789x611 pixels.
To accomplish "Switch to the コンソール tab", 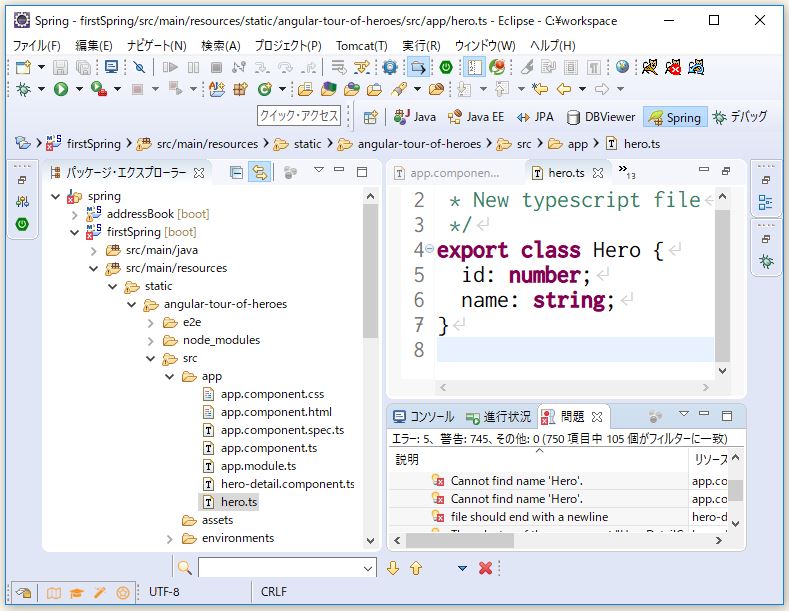I will [x=424, y=417].
